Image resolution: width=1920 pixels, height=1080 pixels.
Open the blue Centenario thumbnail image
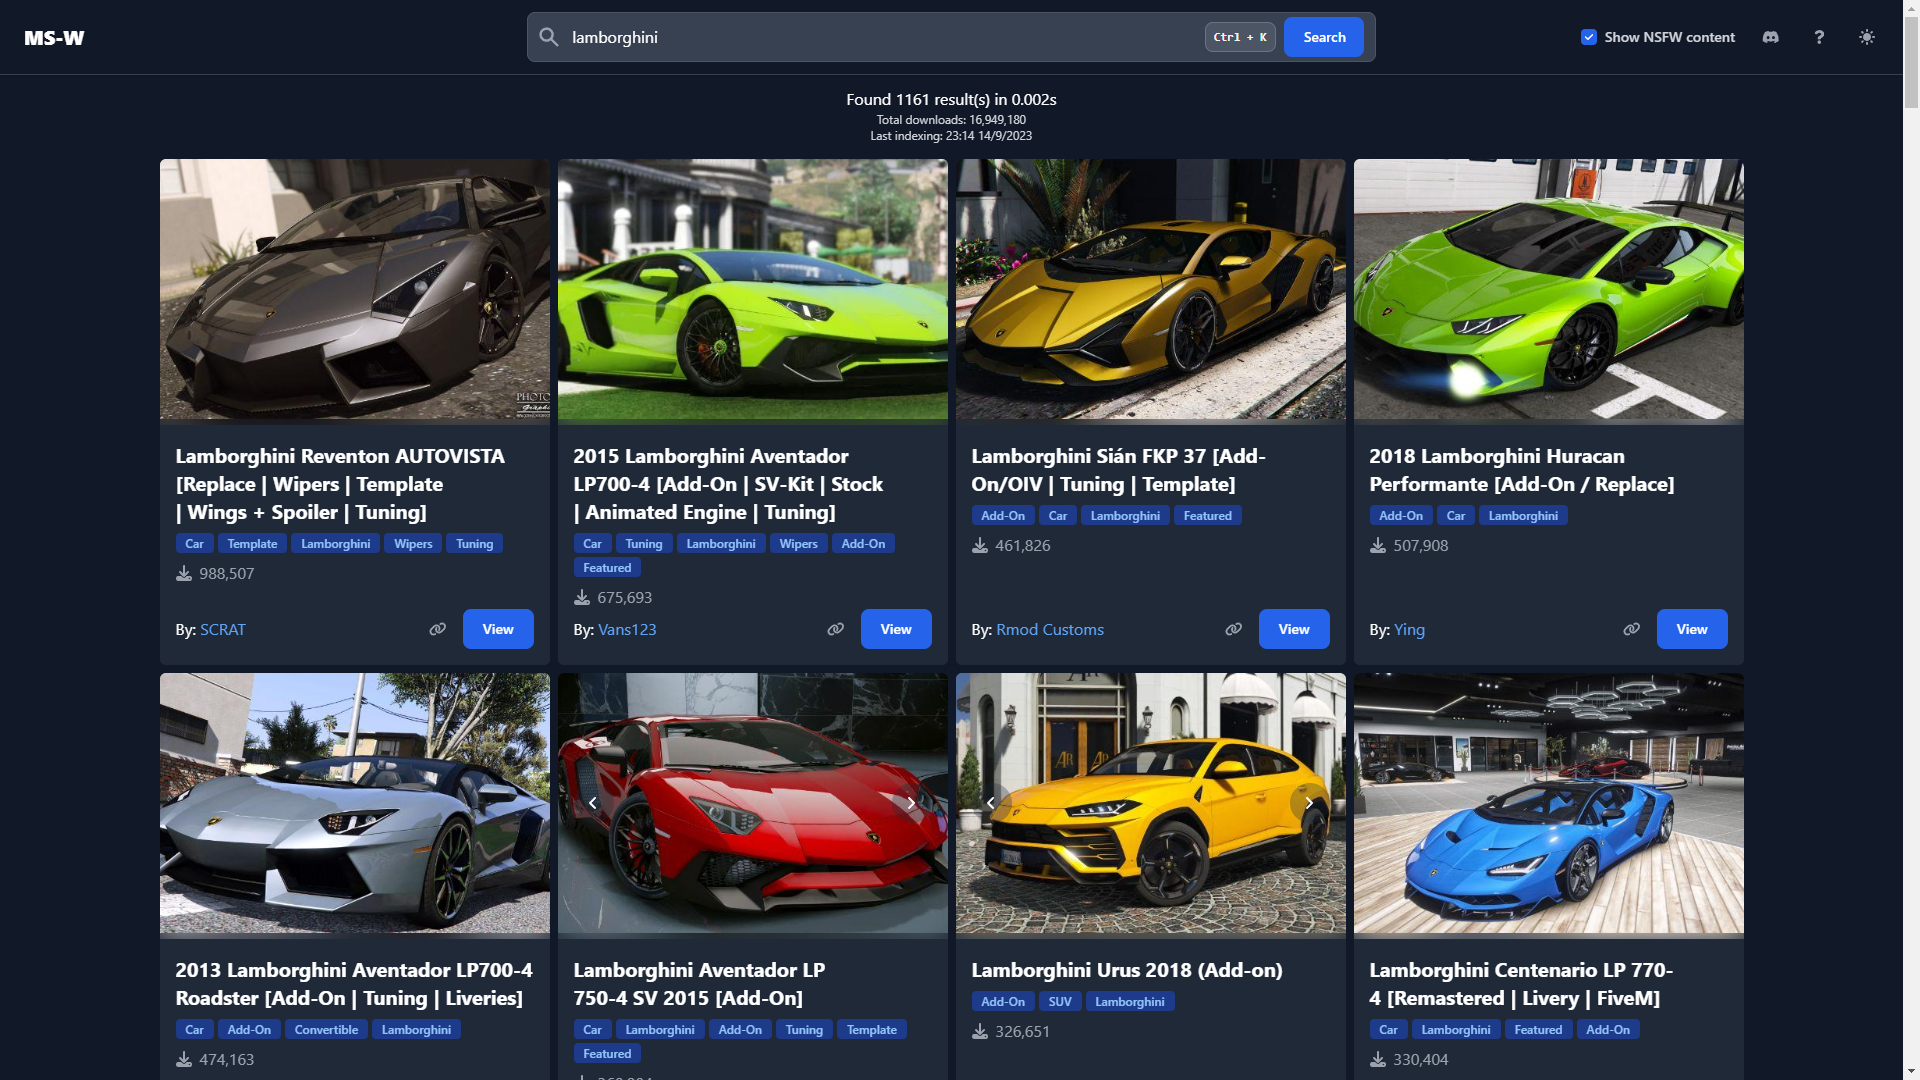(x=1549, y=803)
